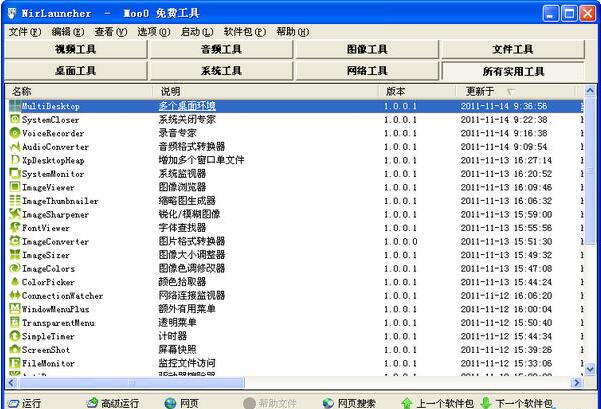601x409 pixels.
Task: Go to 下一个软件包 (next package) arrow
Action: 486,402
